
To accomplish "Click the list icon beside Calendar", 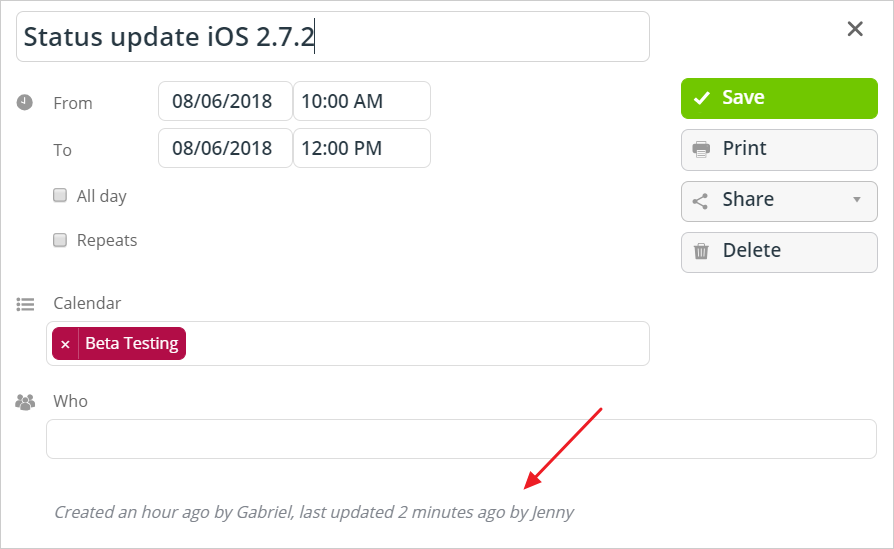I will coord(25,304).
